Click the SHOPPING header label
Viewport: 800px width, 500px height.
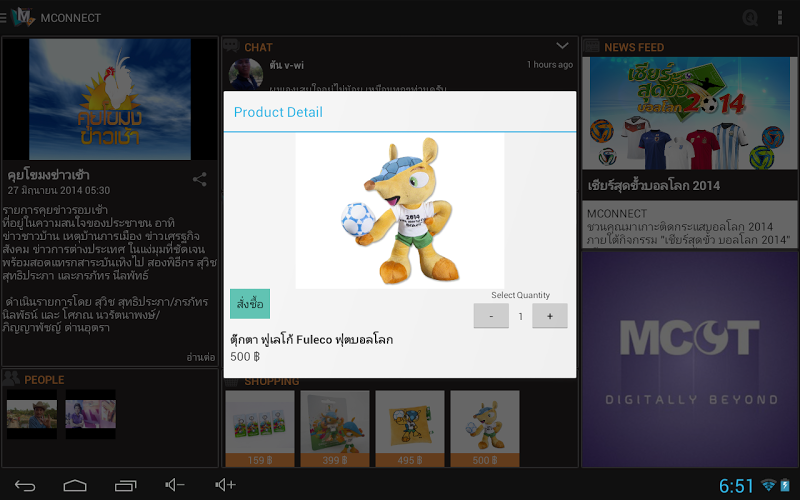[x=271, y=382]
